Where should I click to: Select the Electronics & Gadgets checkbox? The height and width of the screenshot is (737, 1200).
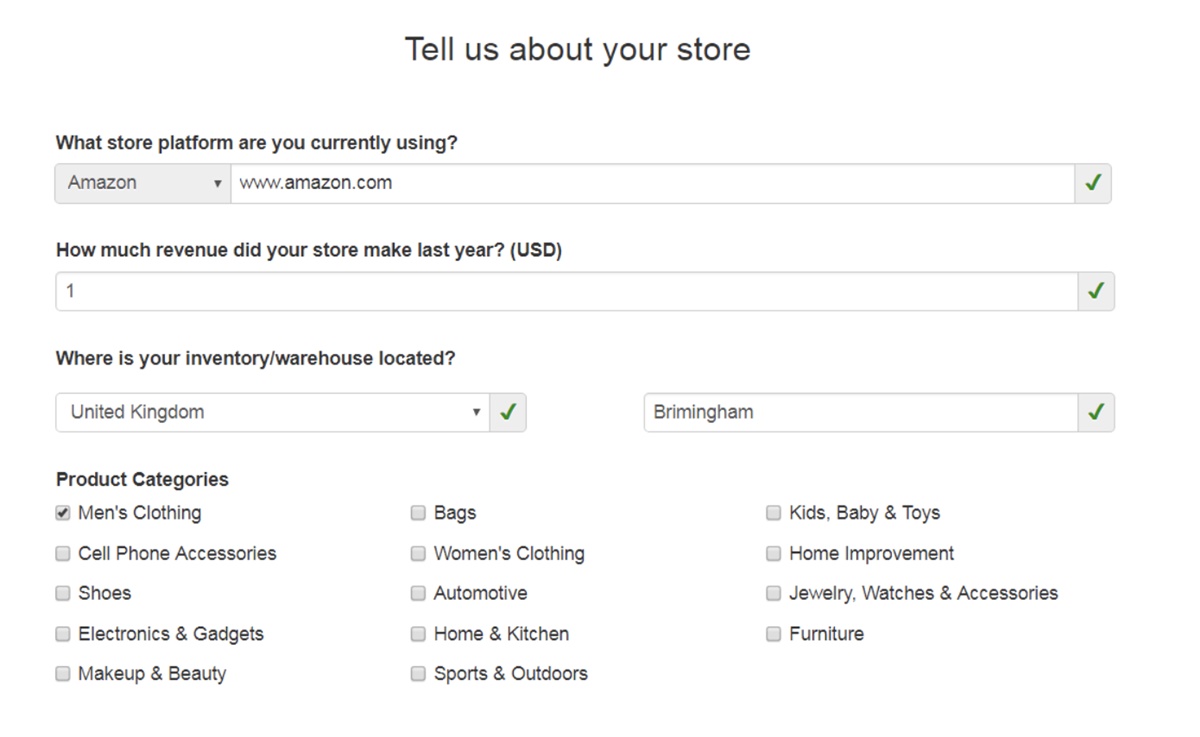pyautogui.click(x=63, y=634)
